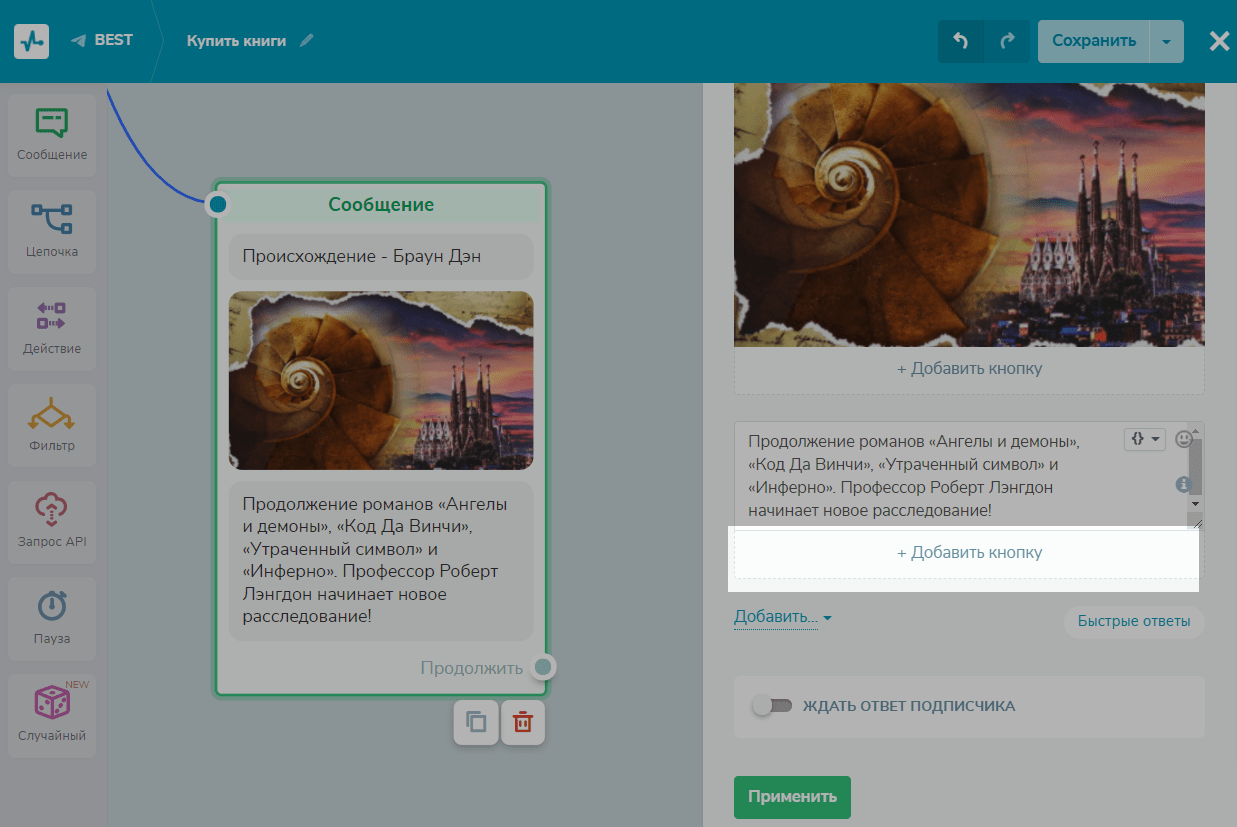
Task: Redo the last change
Action: [1007, 41]
